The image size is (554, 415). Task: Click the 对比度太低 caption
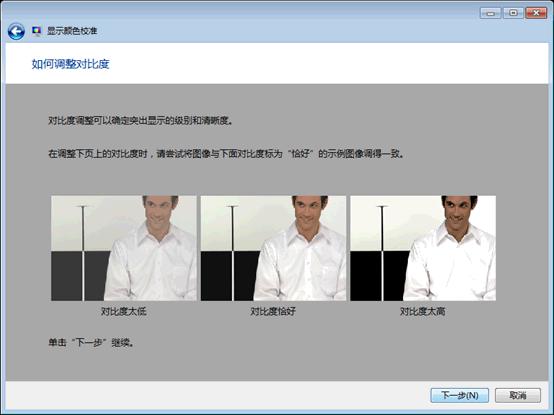point(124,311)
